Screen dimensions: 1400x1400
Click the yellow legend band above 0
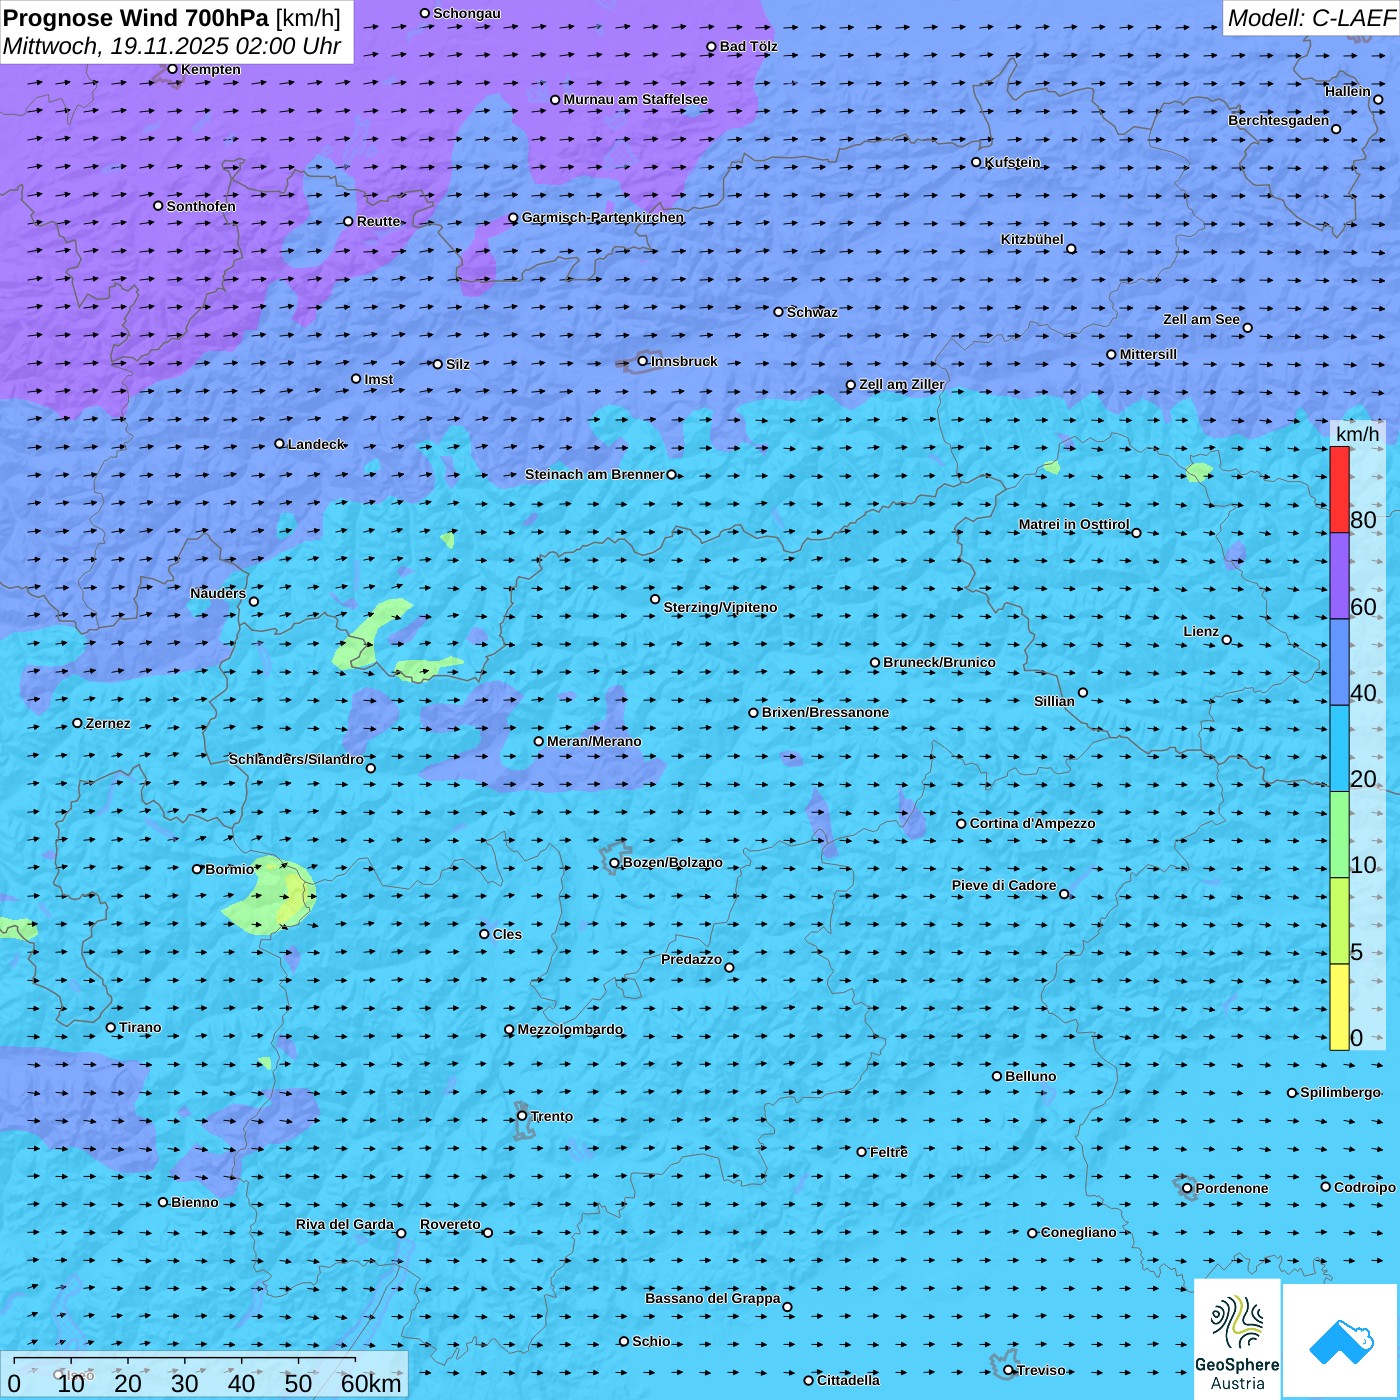[1339, 1007]
